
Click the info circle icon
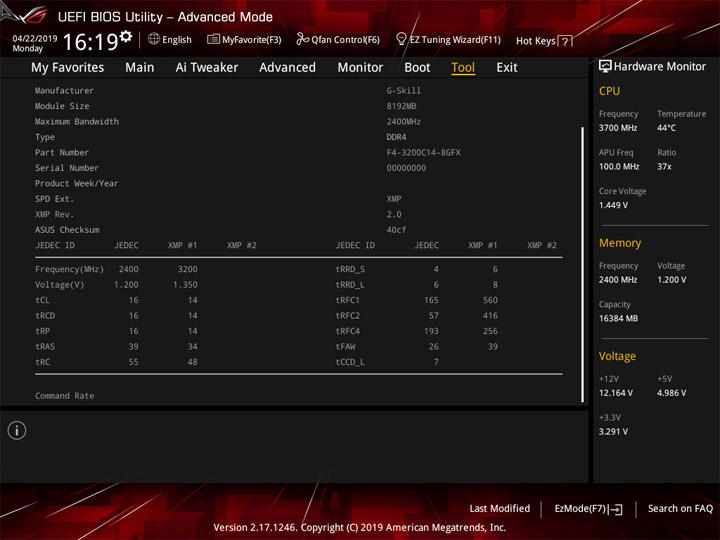[17, 430]
